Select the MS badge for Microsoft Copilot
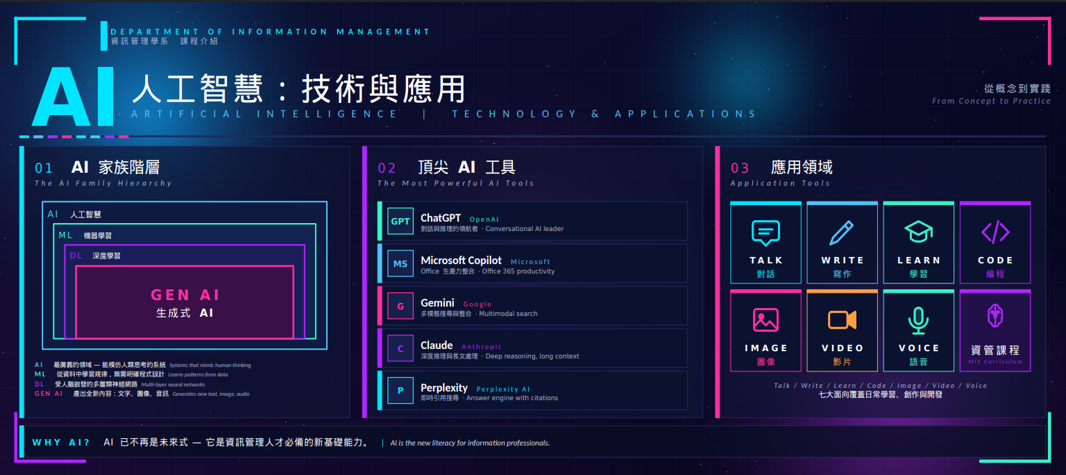 click(x=400, y=264)
